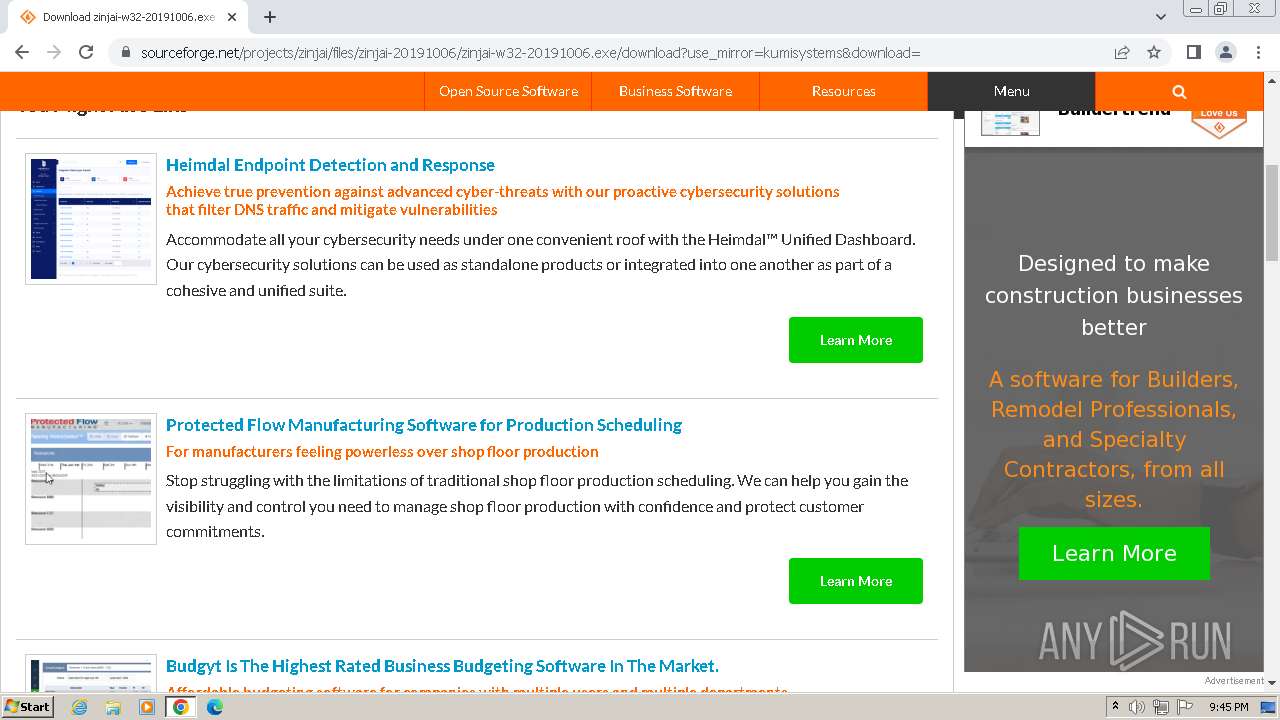
Task: Click the volume speaker tray icon
Action: coord(1137,707)
